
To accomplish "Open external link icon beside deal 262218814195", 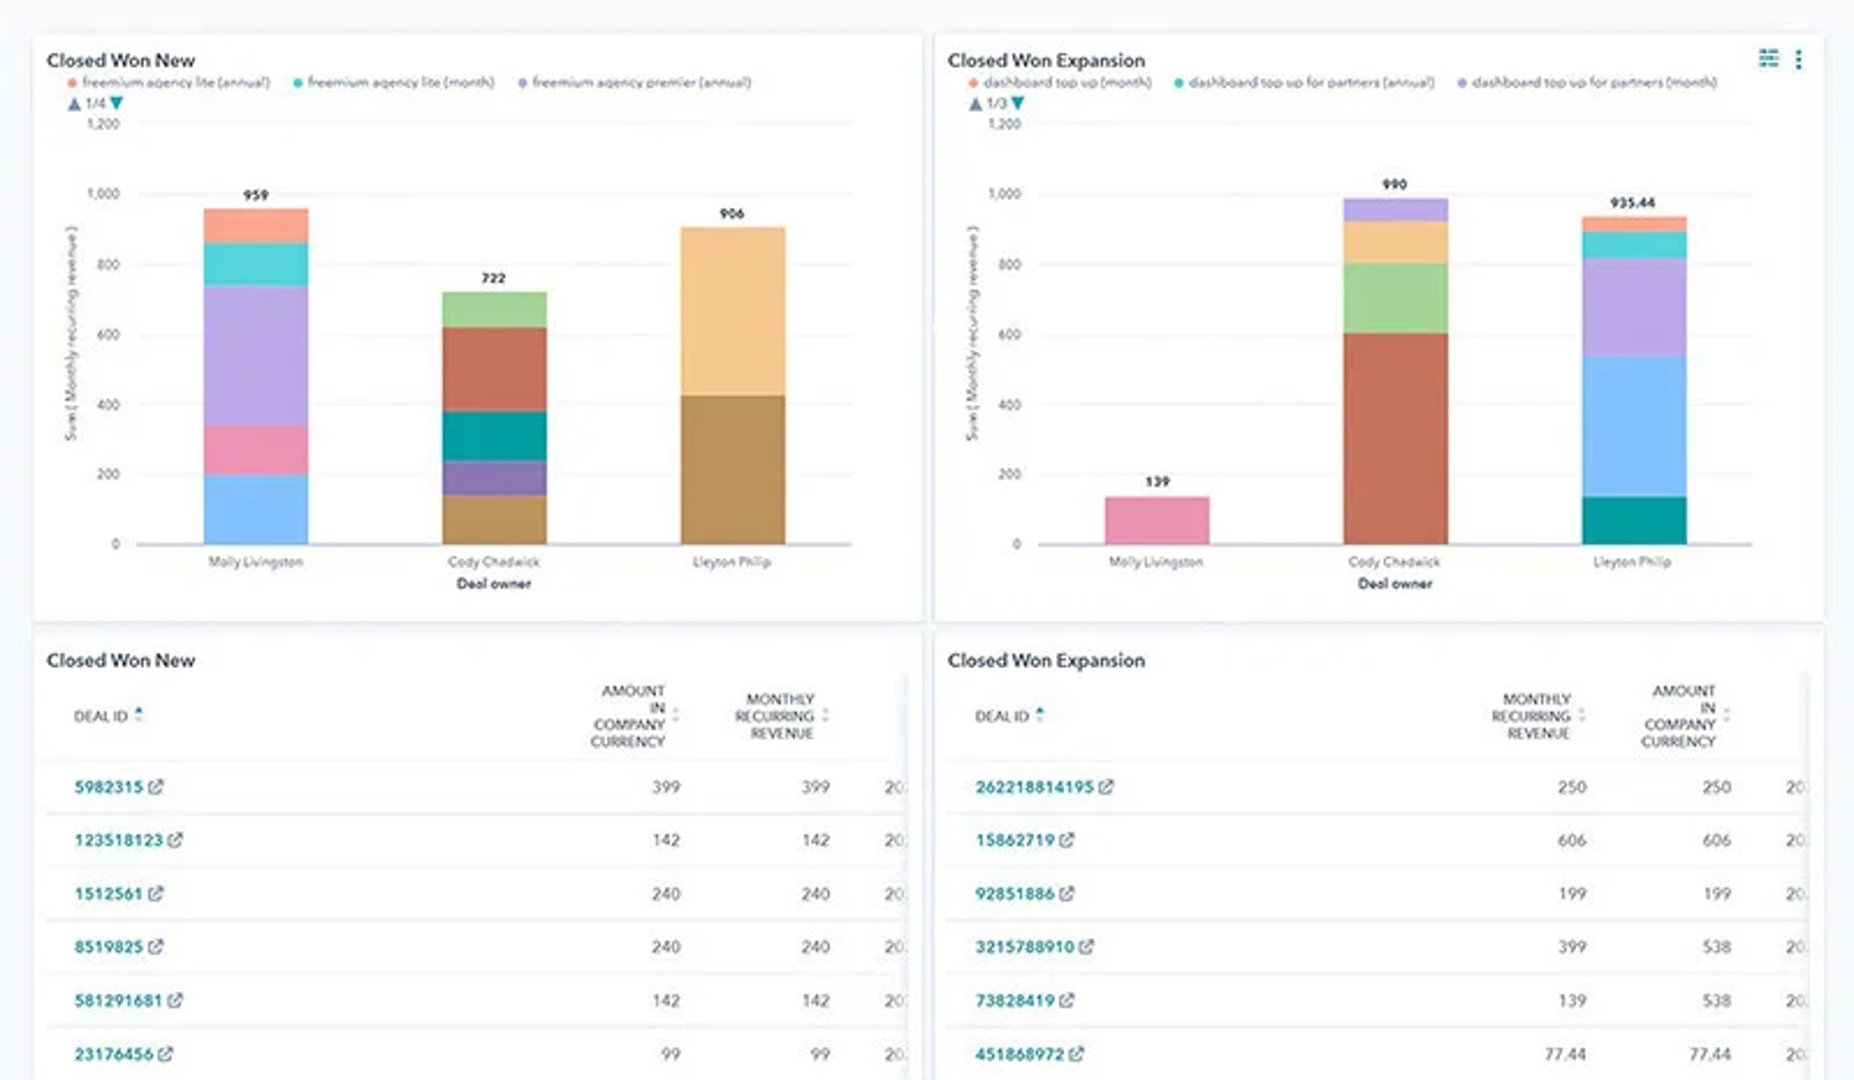I will point(1106,787).
